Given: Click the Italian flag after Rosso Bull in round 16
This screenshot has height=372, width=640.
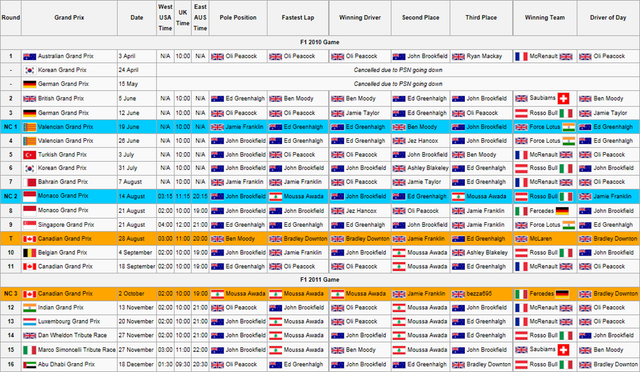Looking at the screenshot, I should [x=566, y=365].
